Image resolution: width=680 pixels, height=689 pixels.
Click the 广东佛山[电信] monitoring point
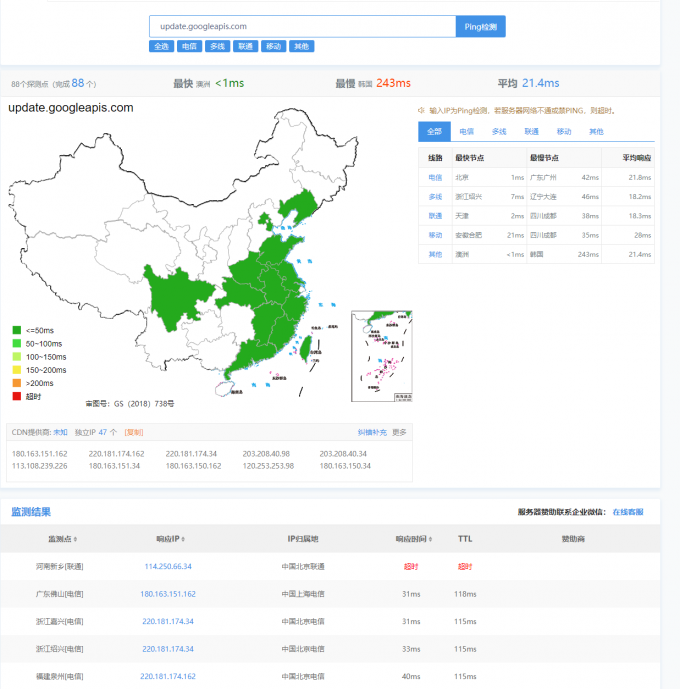(x=59, y=594)
